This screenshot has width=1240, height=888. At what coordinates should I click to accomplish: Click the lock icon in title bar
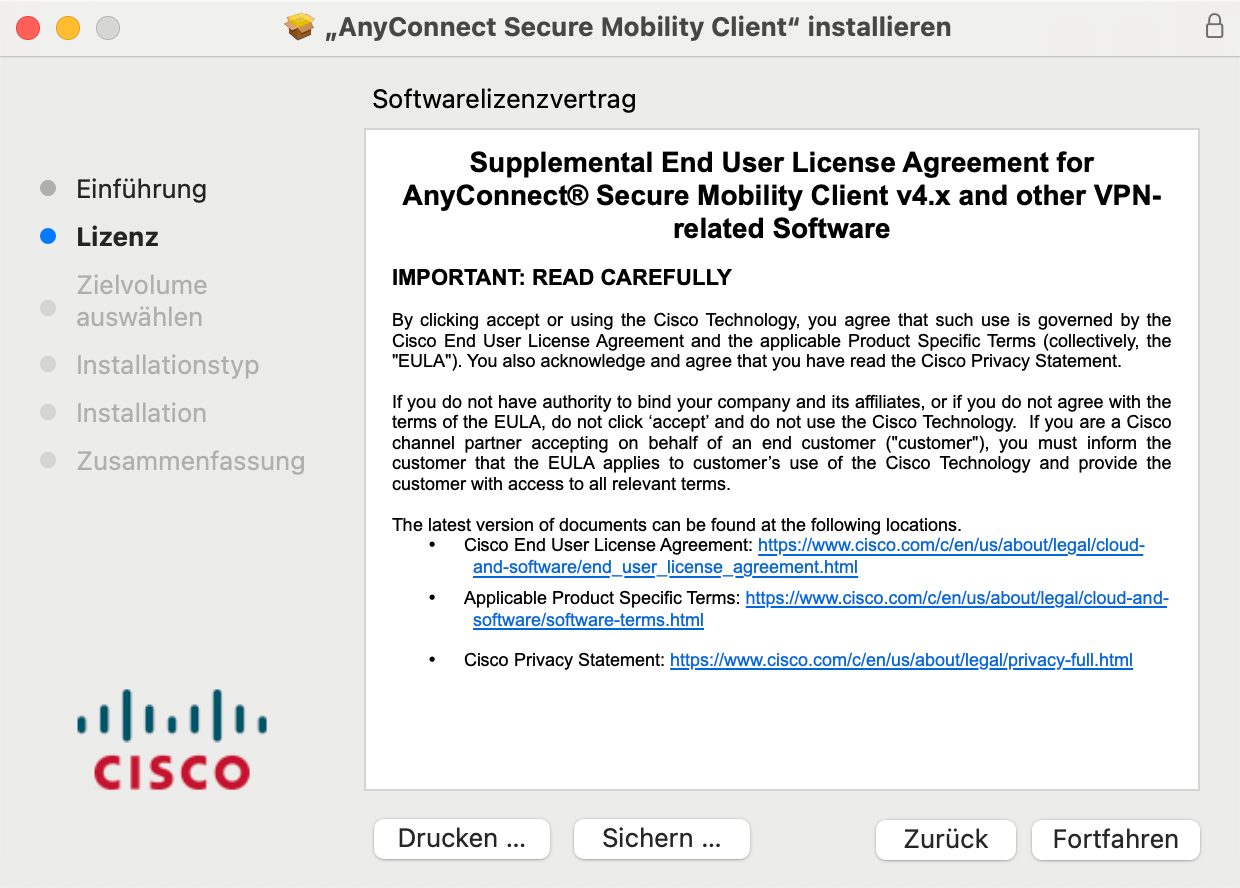click(1214, 27)
